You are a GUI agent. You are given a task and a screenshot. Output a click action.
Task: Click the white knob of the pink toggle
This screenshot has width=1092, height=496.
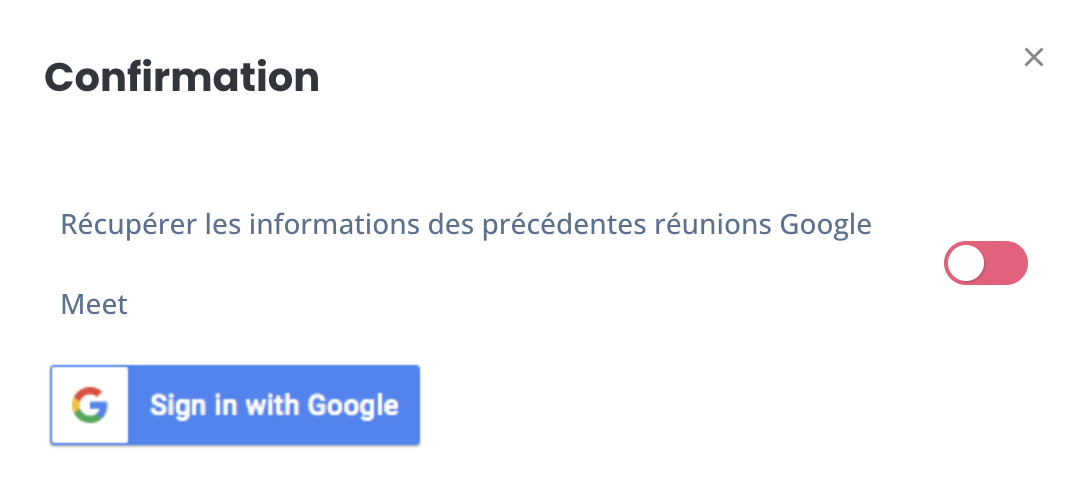(x=966, y=263)
